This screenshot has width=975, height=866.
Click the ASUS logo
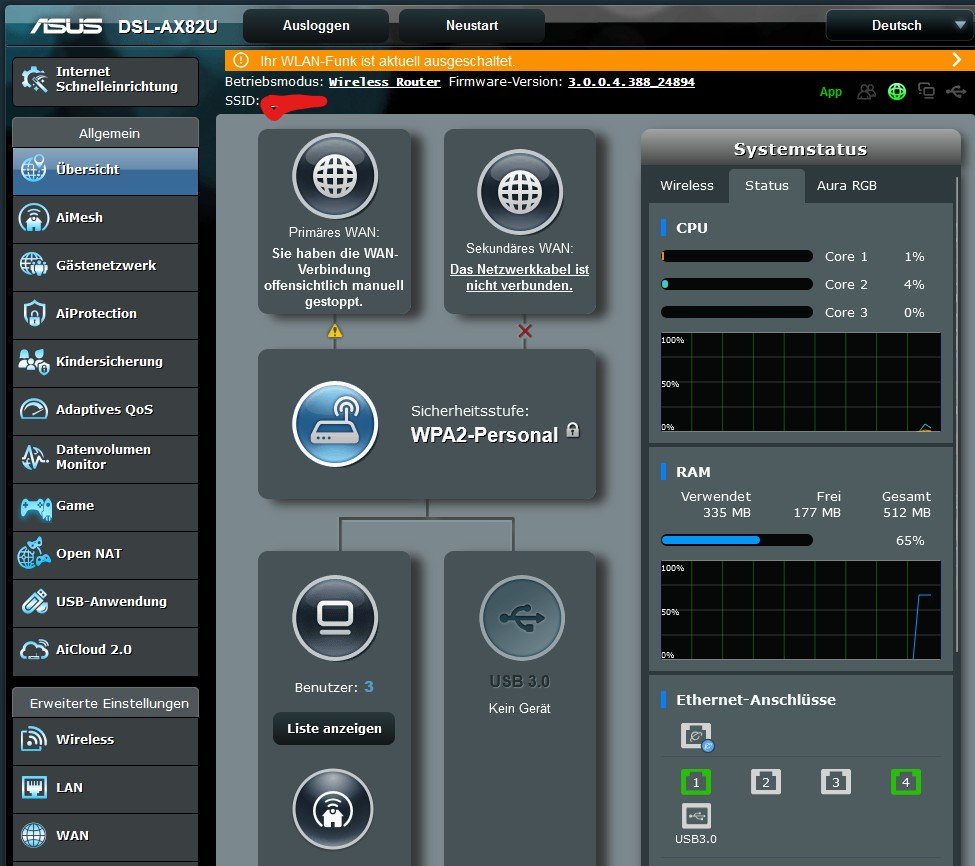[67, 26]
